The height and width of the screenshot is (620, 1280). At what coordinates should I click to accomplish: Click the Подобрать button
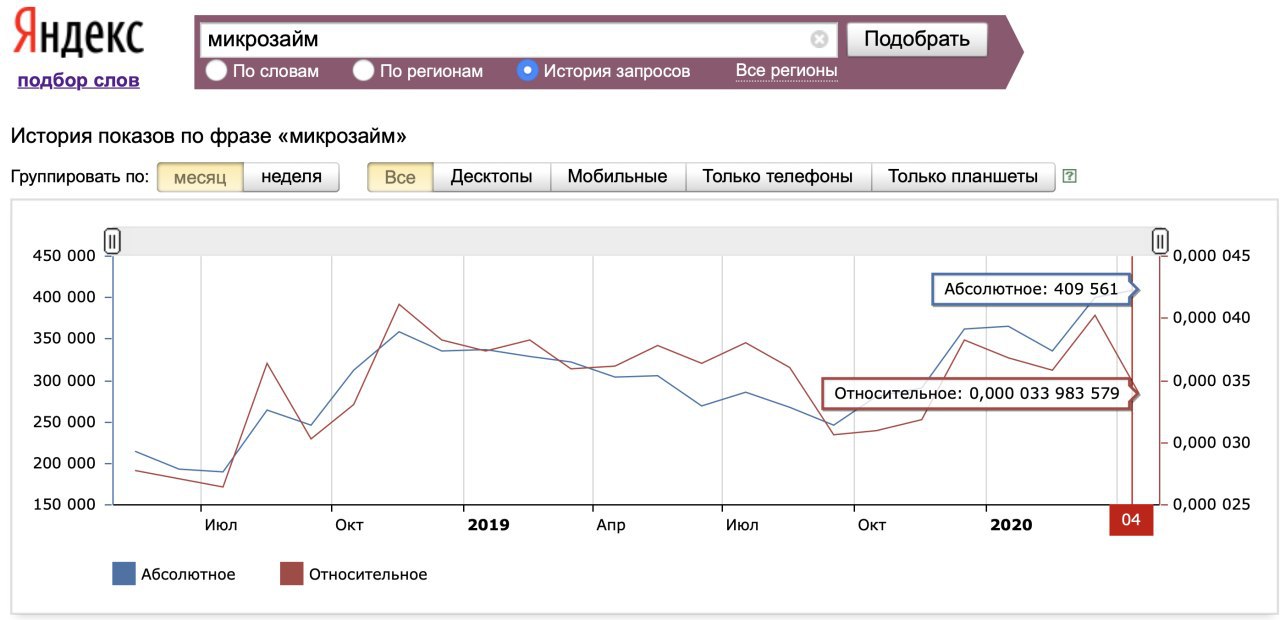pos(917,40)
